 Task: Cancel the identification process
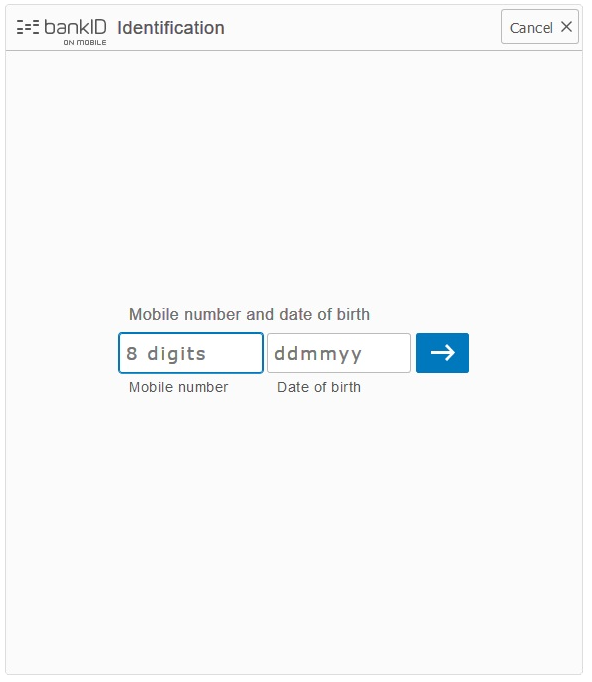tap(540, 27)
